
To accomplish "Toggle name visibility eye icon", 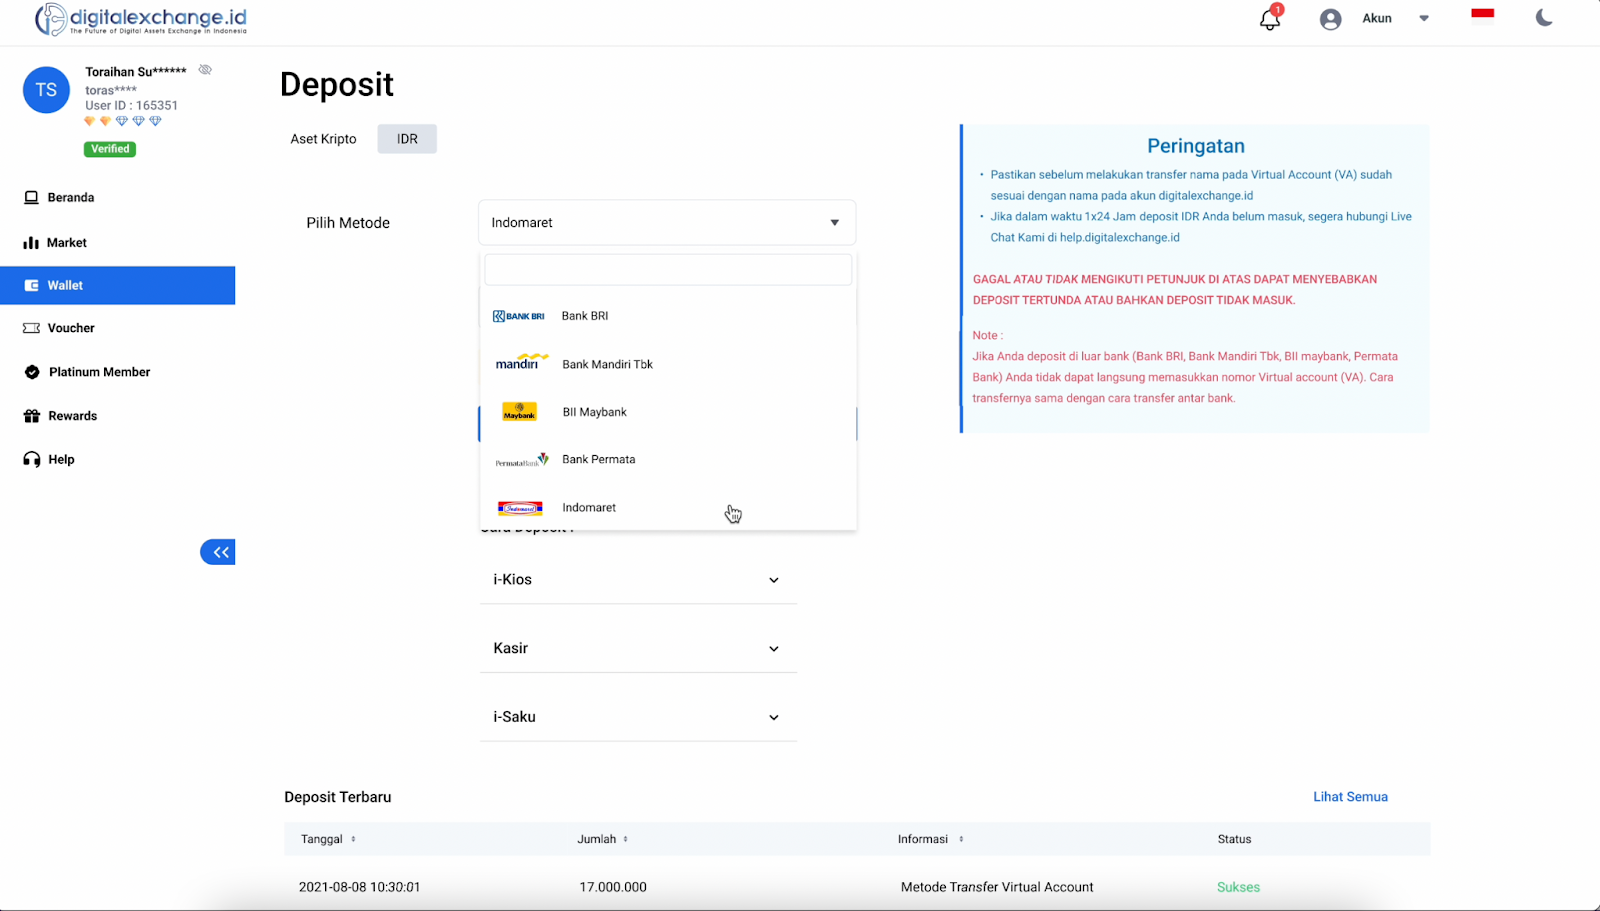I will coord(205,70).
